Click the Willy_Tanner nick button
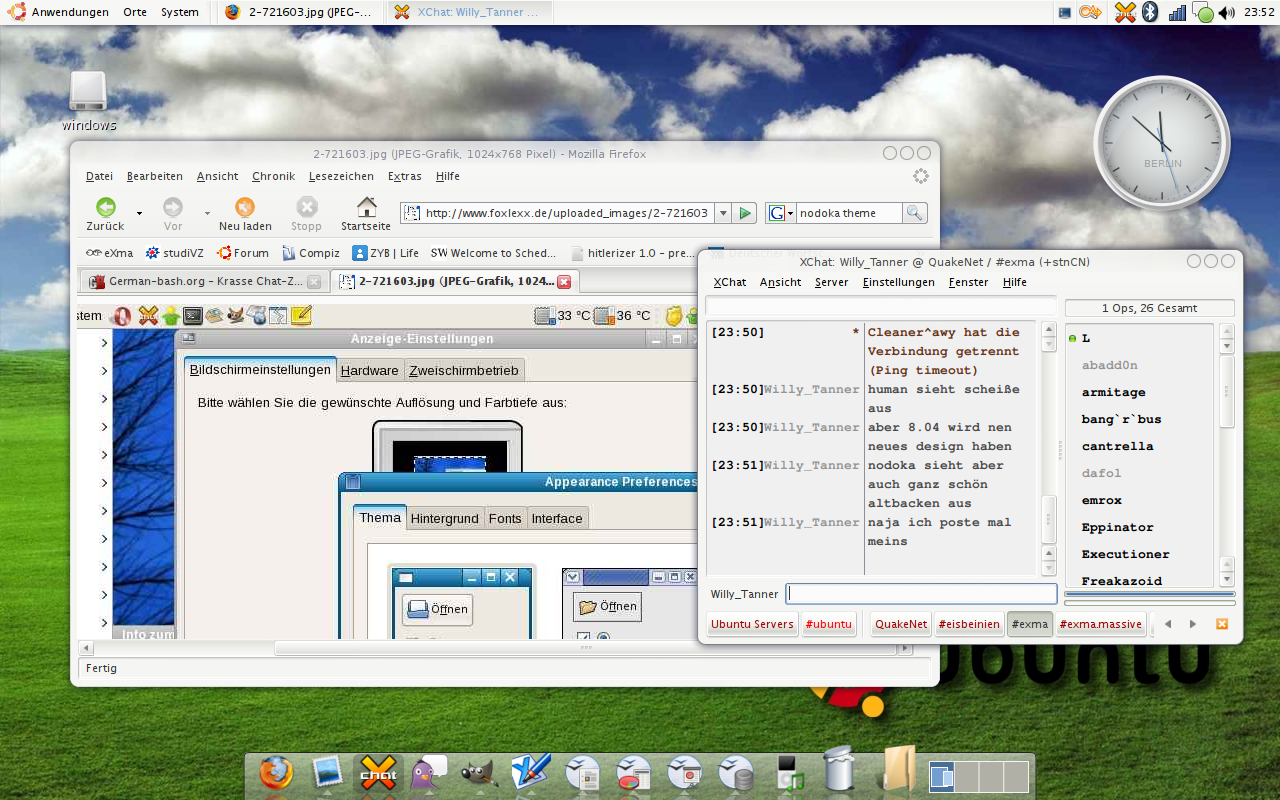The width and height of the screenshot is (1280, 800). (744, 594)
